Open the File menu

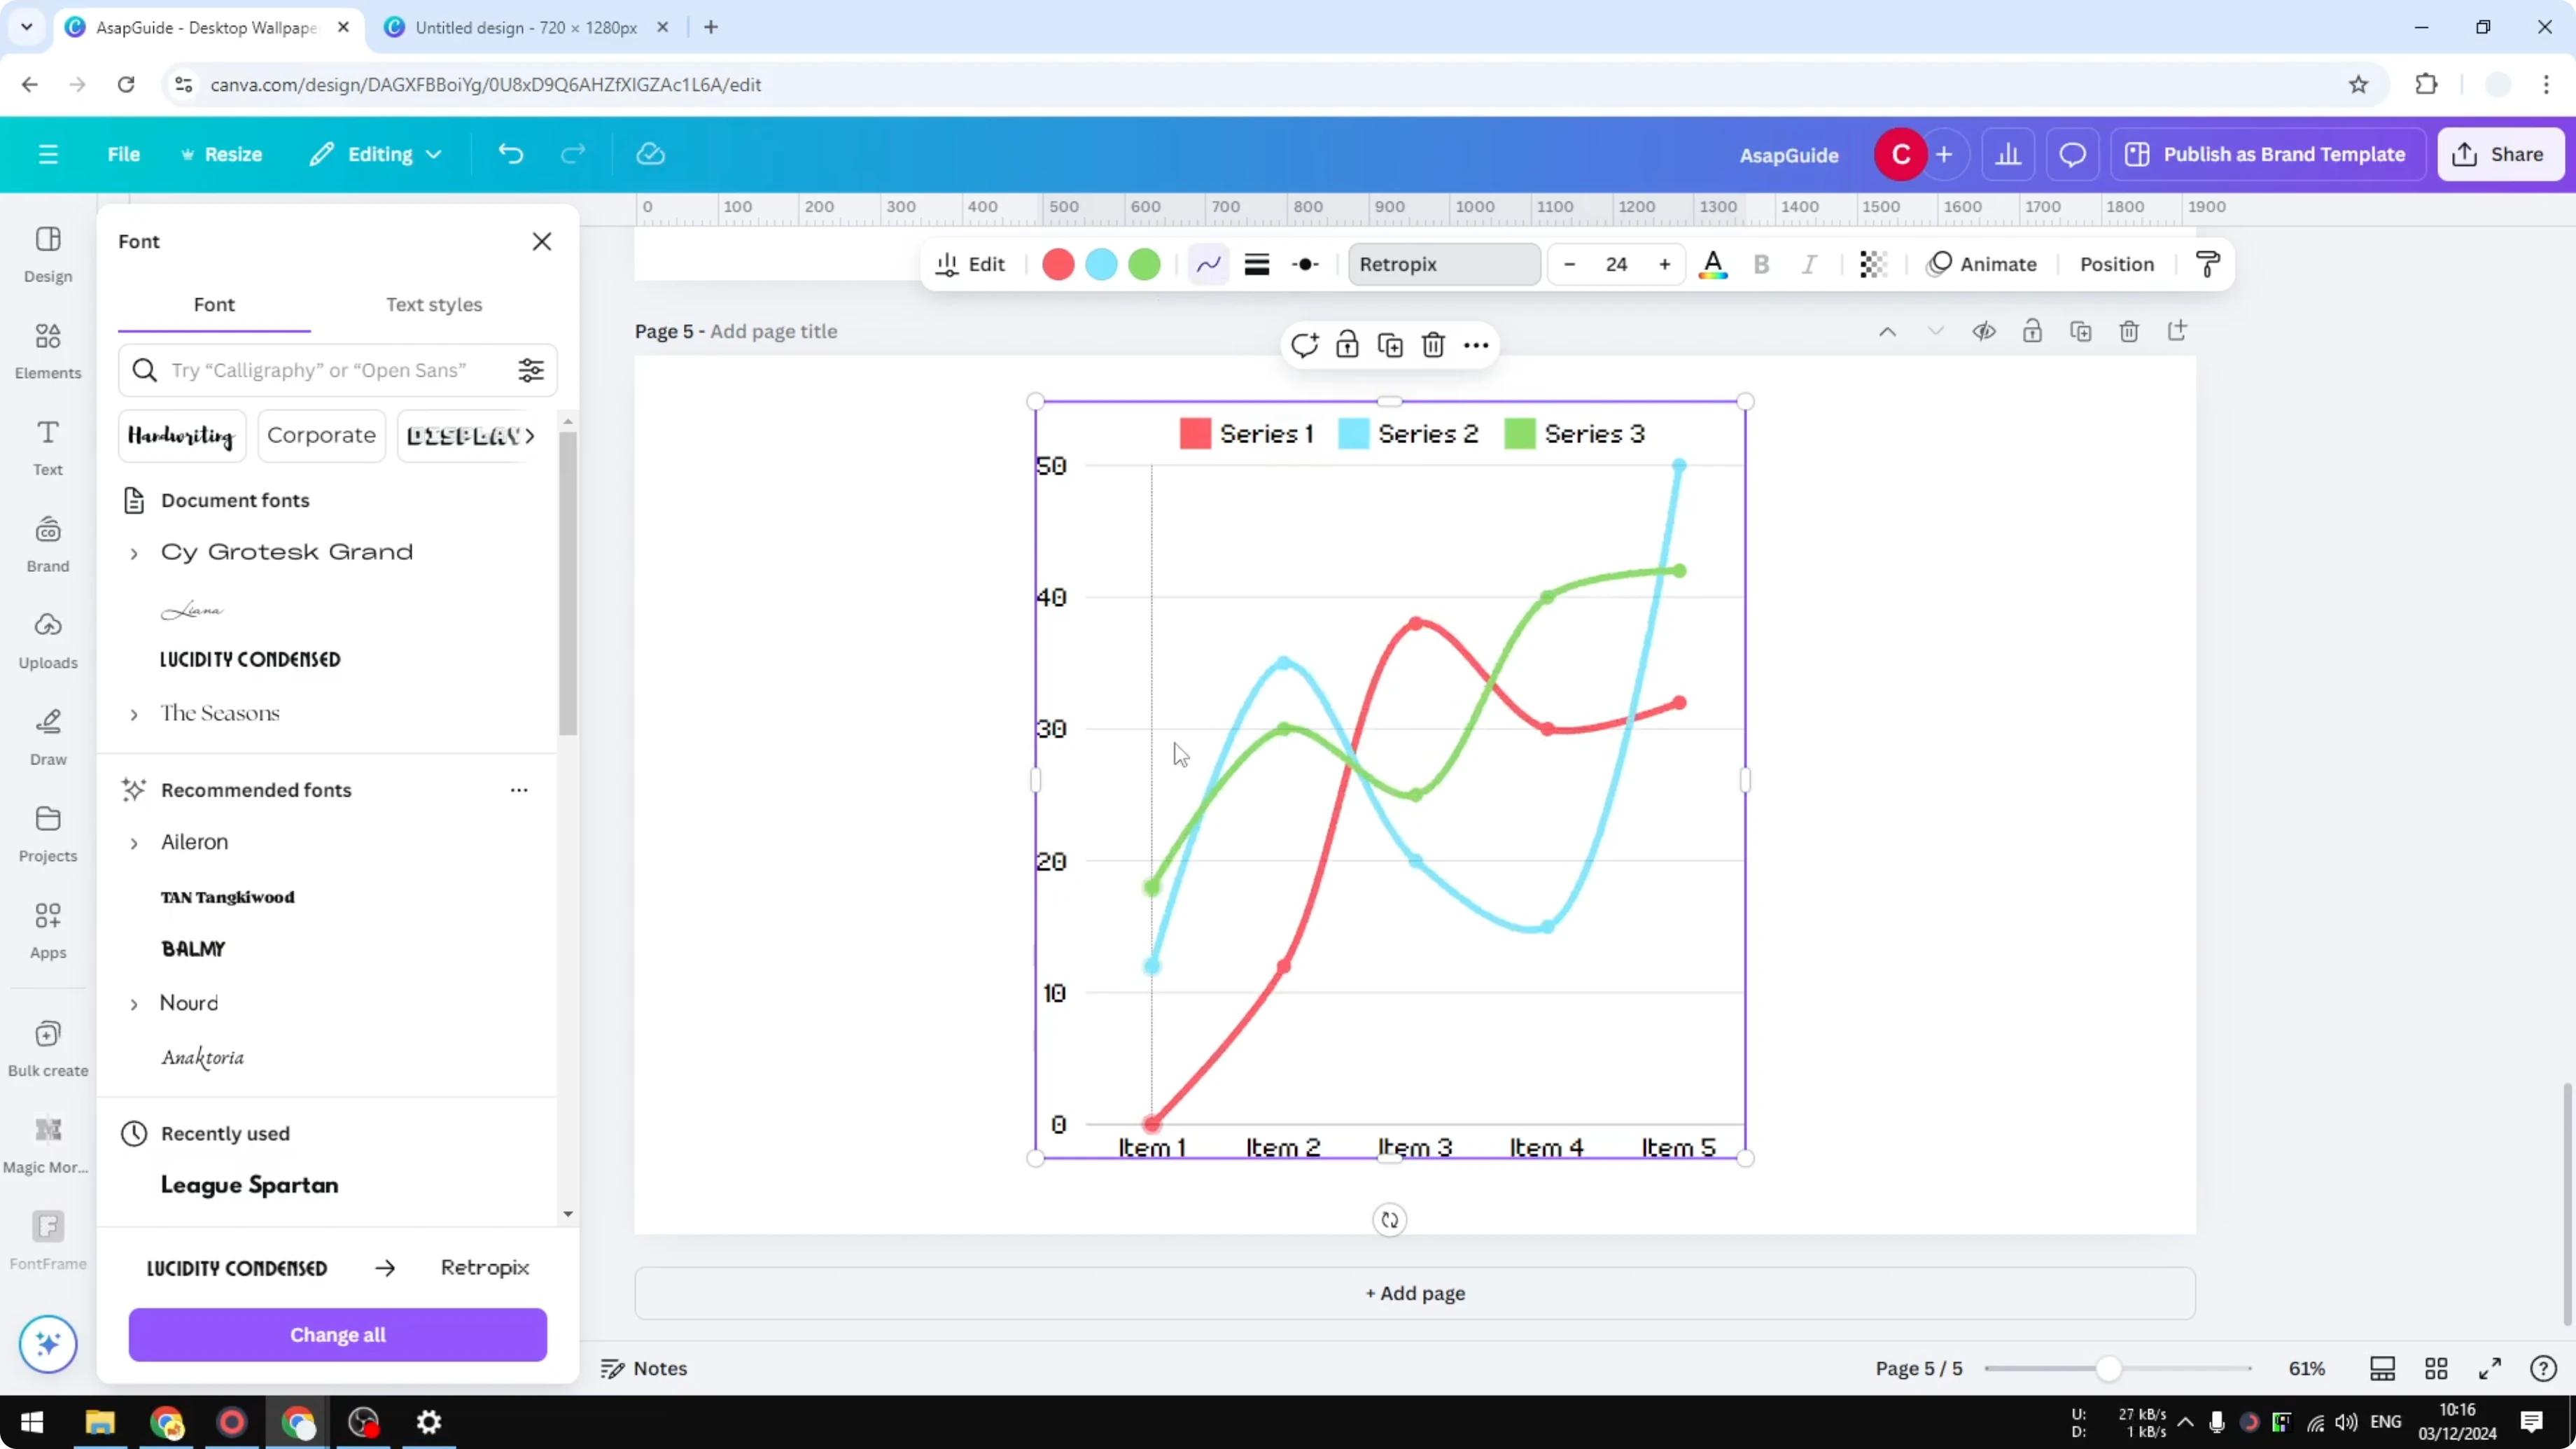click(x=124, y=154)
